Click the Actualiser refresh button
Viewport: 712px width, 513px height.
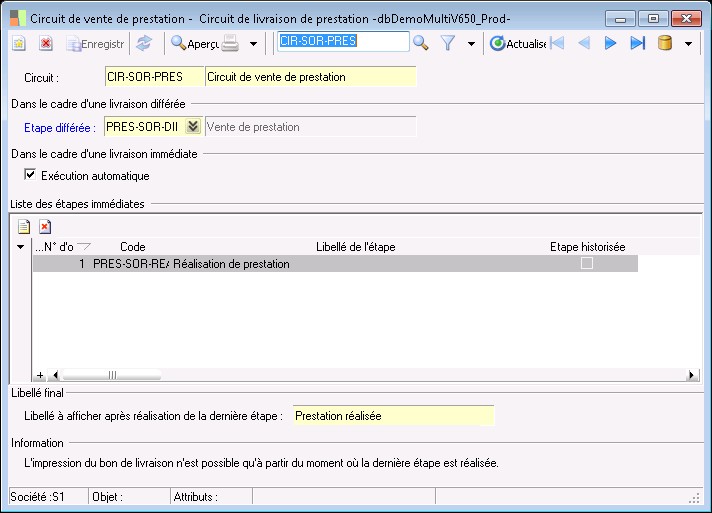pyautogui.click(x=518, y=44)
